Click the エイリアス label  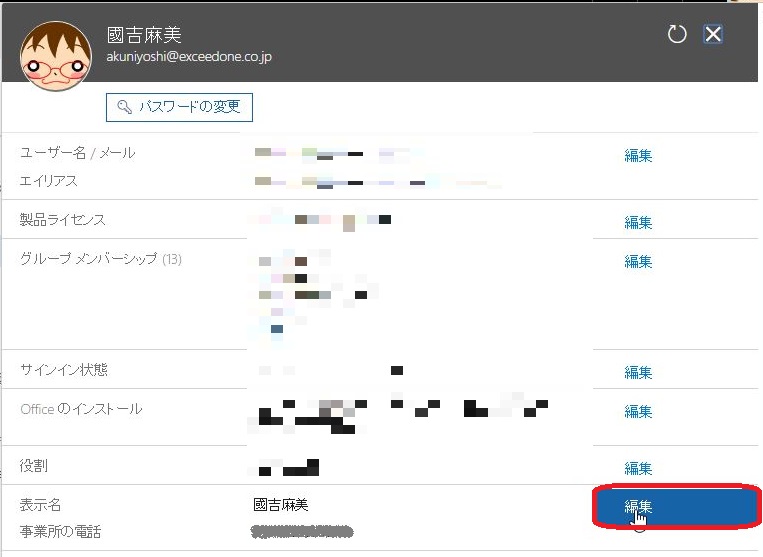49,181
